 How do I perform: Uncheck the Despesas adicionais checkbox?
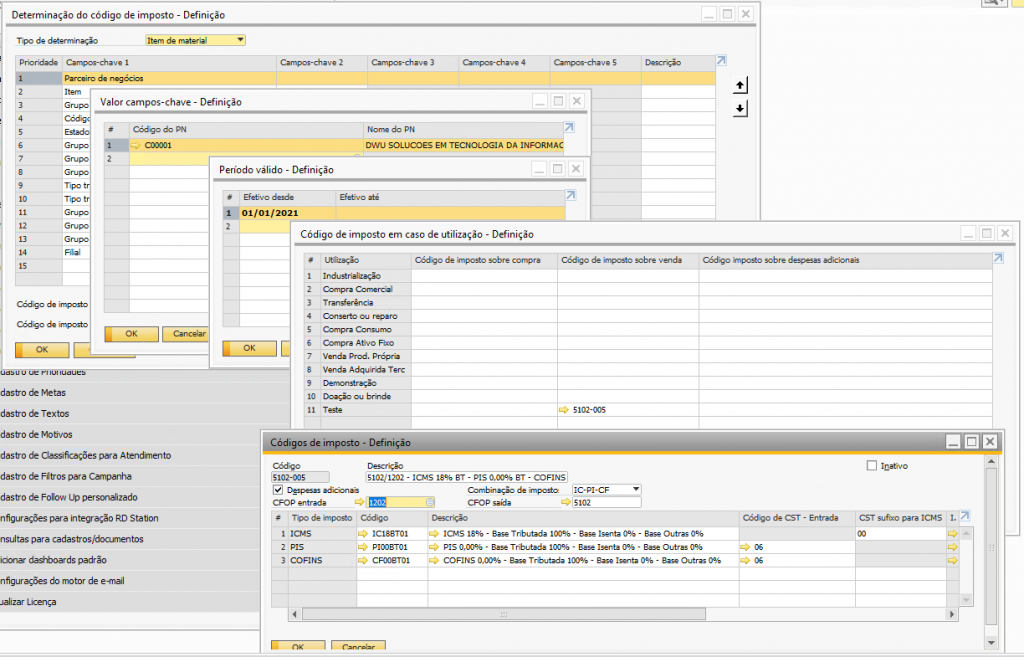pyautogui.click(x=278, y=490)
